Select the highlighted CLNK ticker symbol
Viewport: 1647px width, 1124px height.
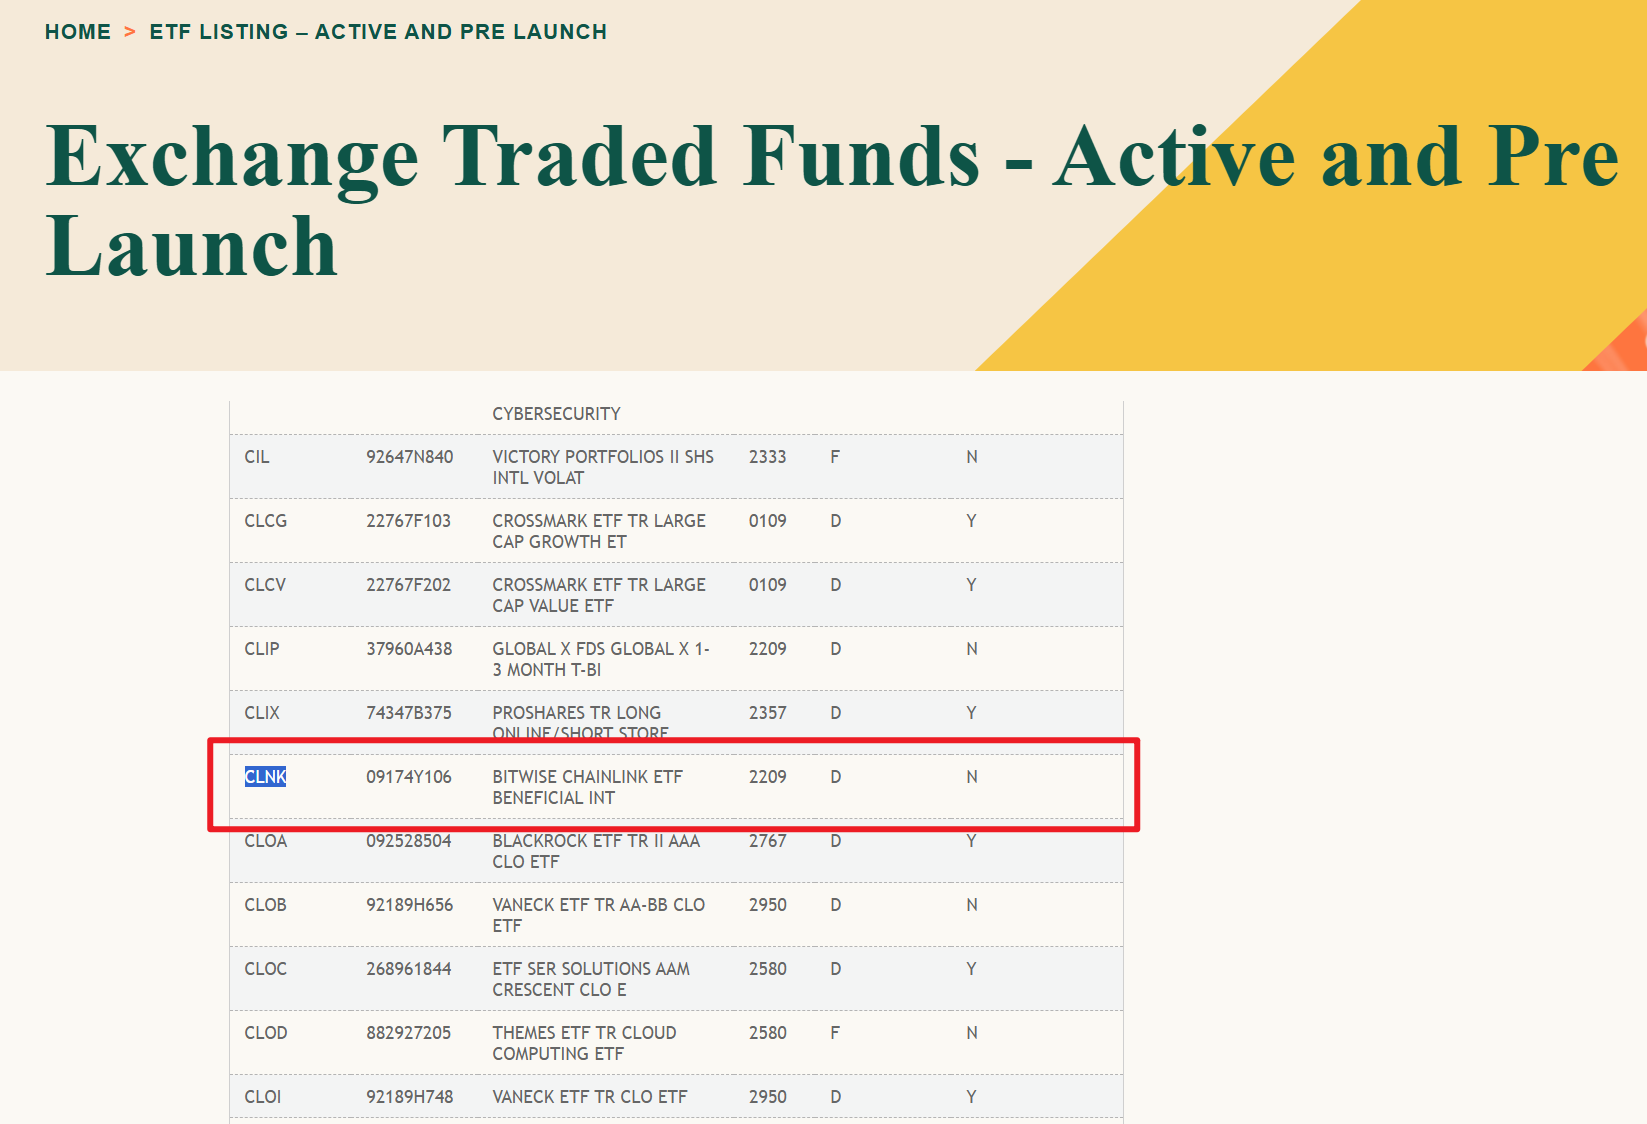pyautogui.click(x=265, y=777)
